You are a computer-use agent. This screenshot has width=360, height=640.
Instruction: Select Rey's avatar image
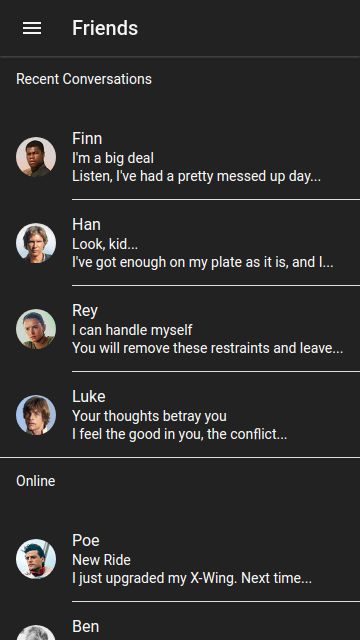[x=36, y=329]
